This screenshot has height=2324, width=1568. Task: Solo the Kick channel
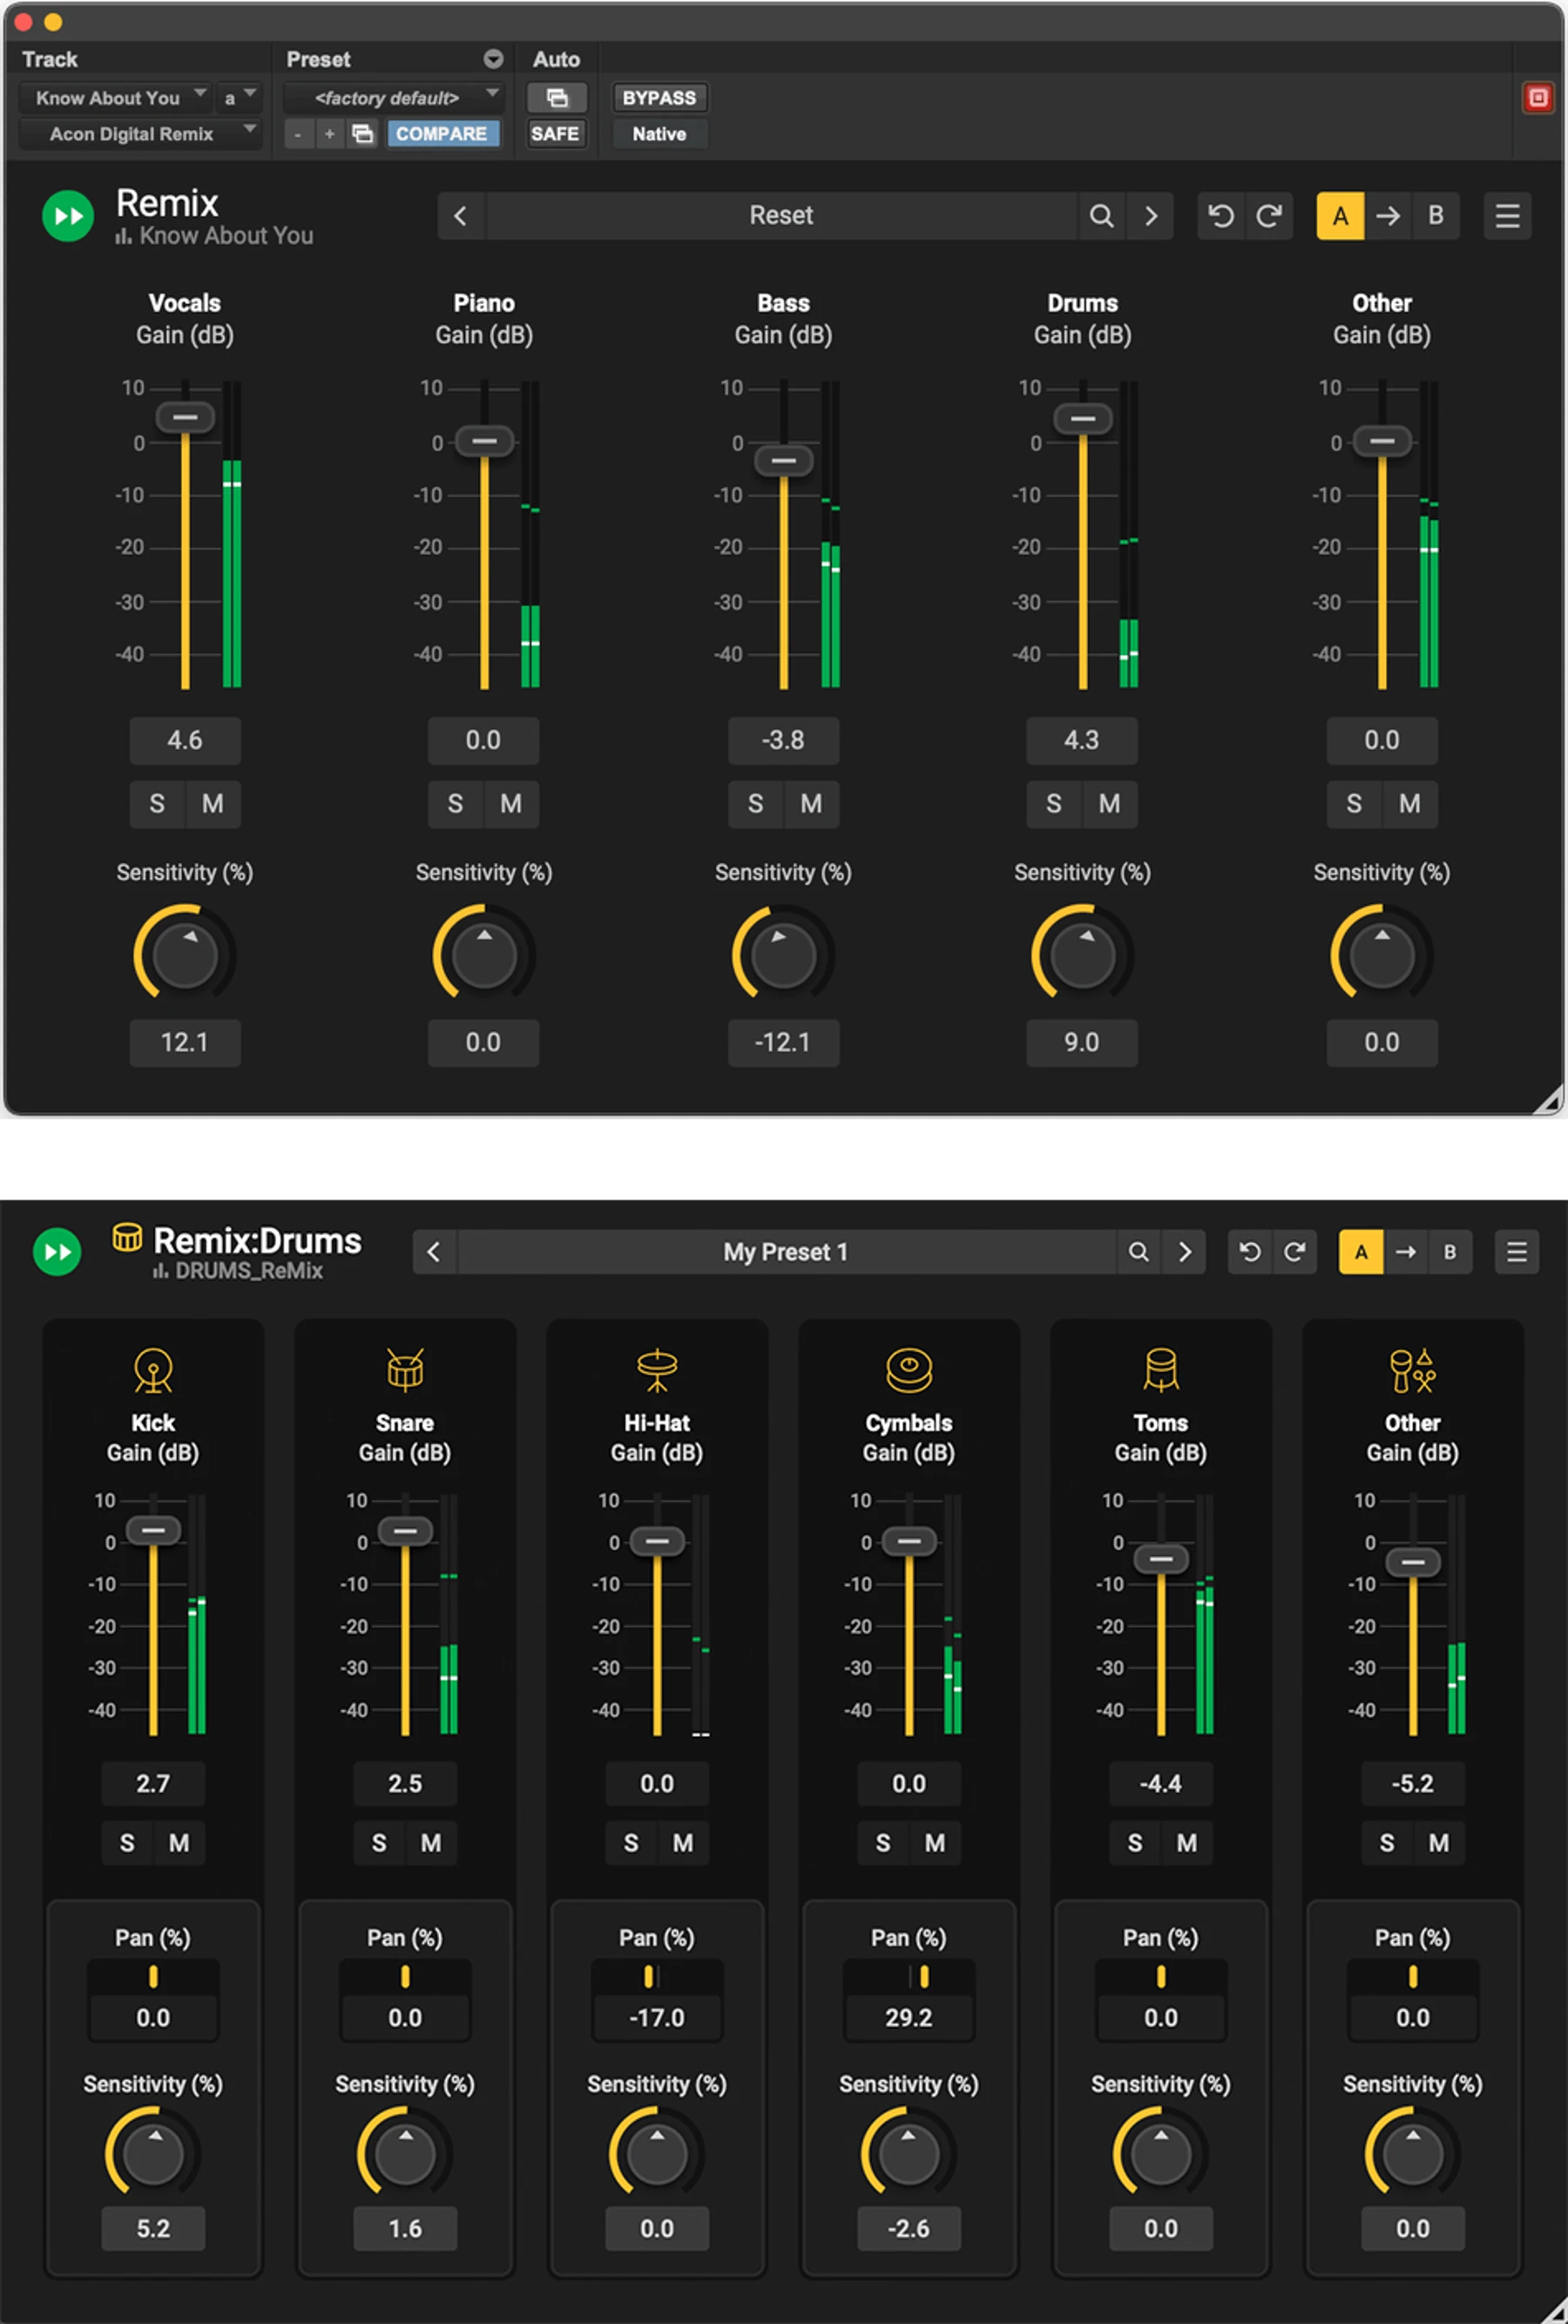[127, 1843]
